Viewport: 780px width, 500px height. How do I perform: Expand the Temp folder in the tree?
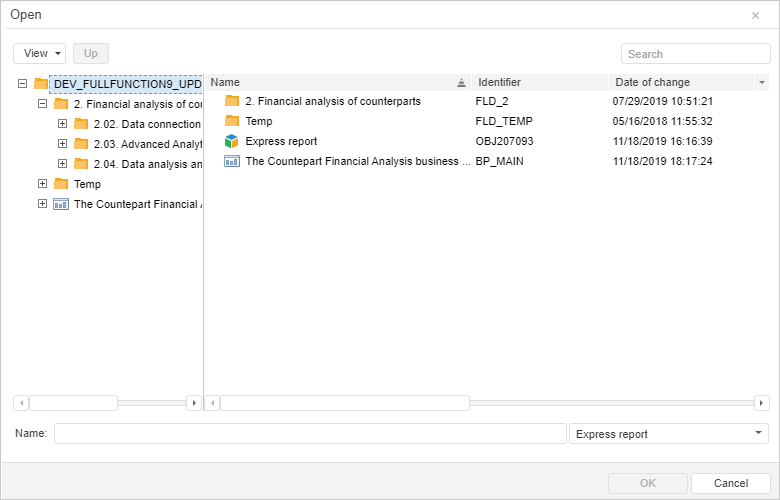click(x=42, y=184)
